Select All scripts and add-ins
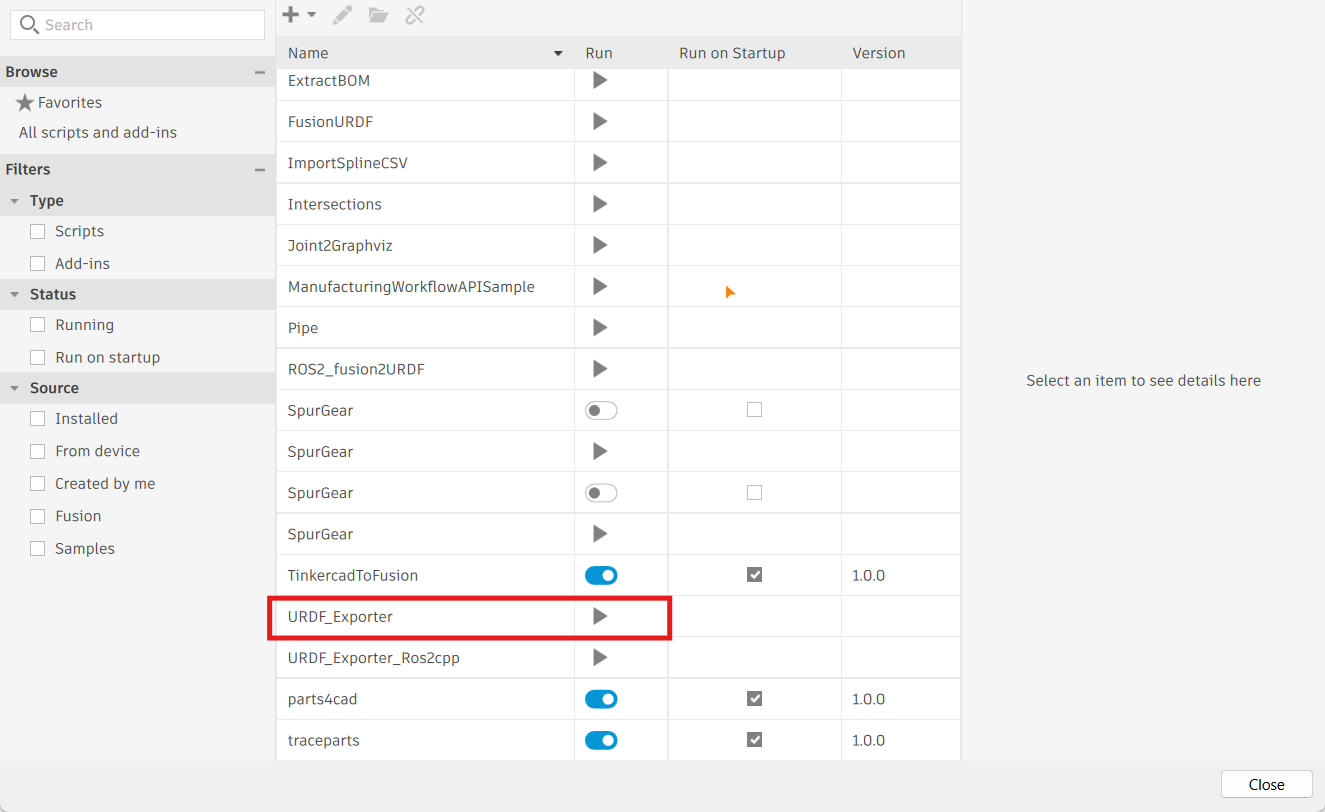Screen dimensions: 1325x812 point(98,133)
